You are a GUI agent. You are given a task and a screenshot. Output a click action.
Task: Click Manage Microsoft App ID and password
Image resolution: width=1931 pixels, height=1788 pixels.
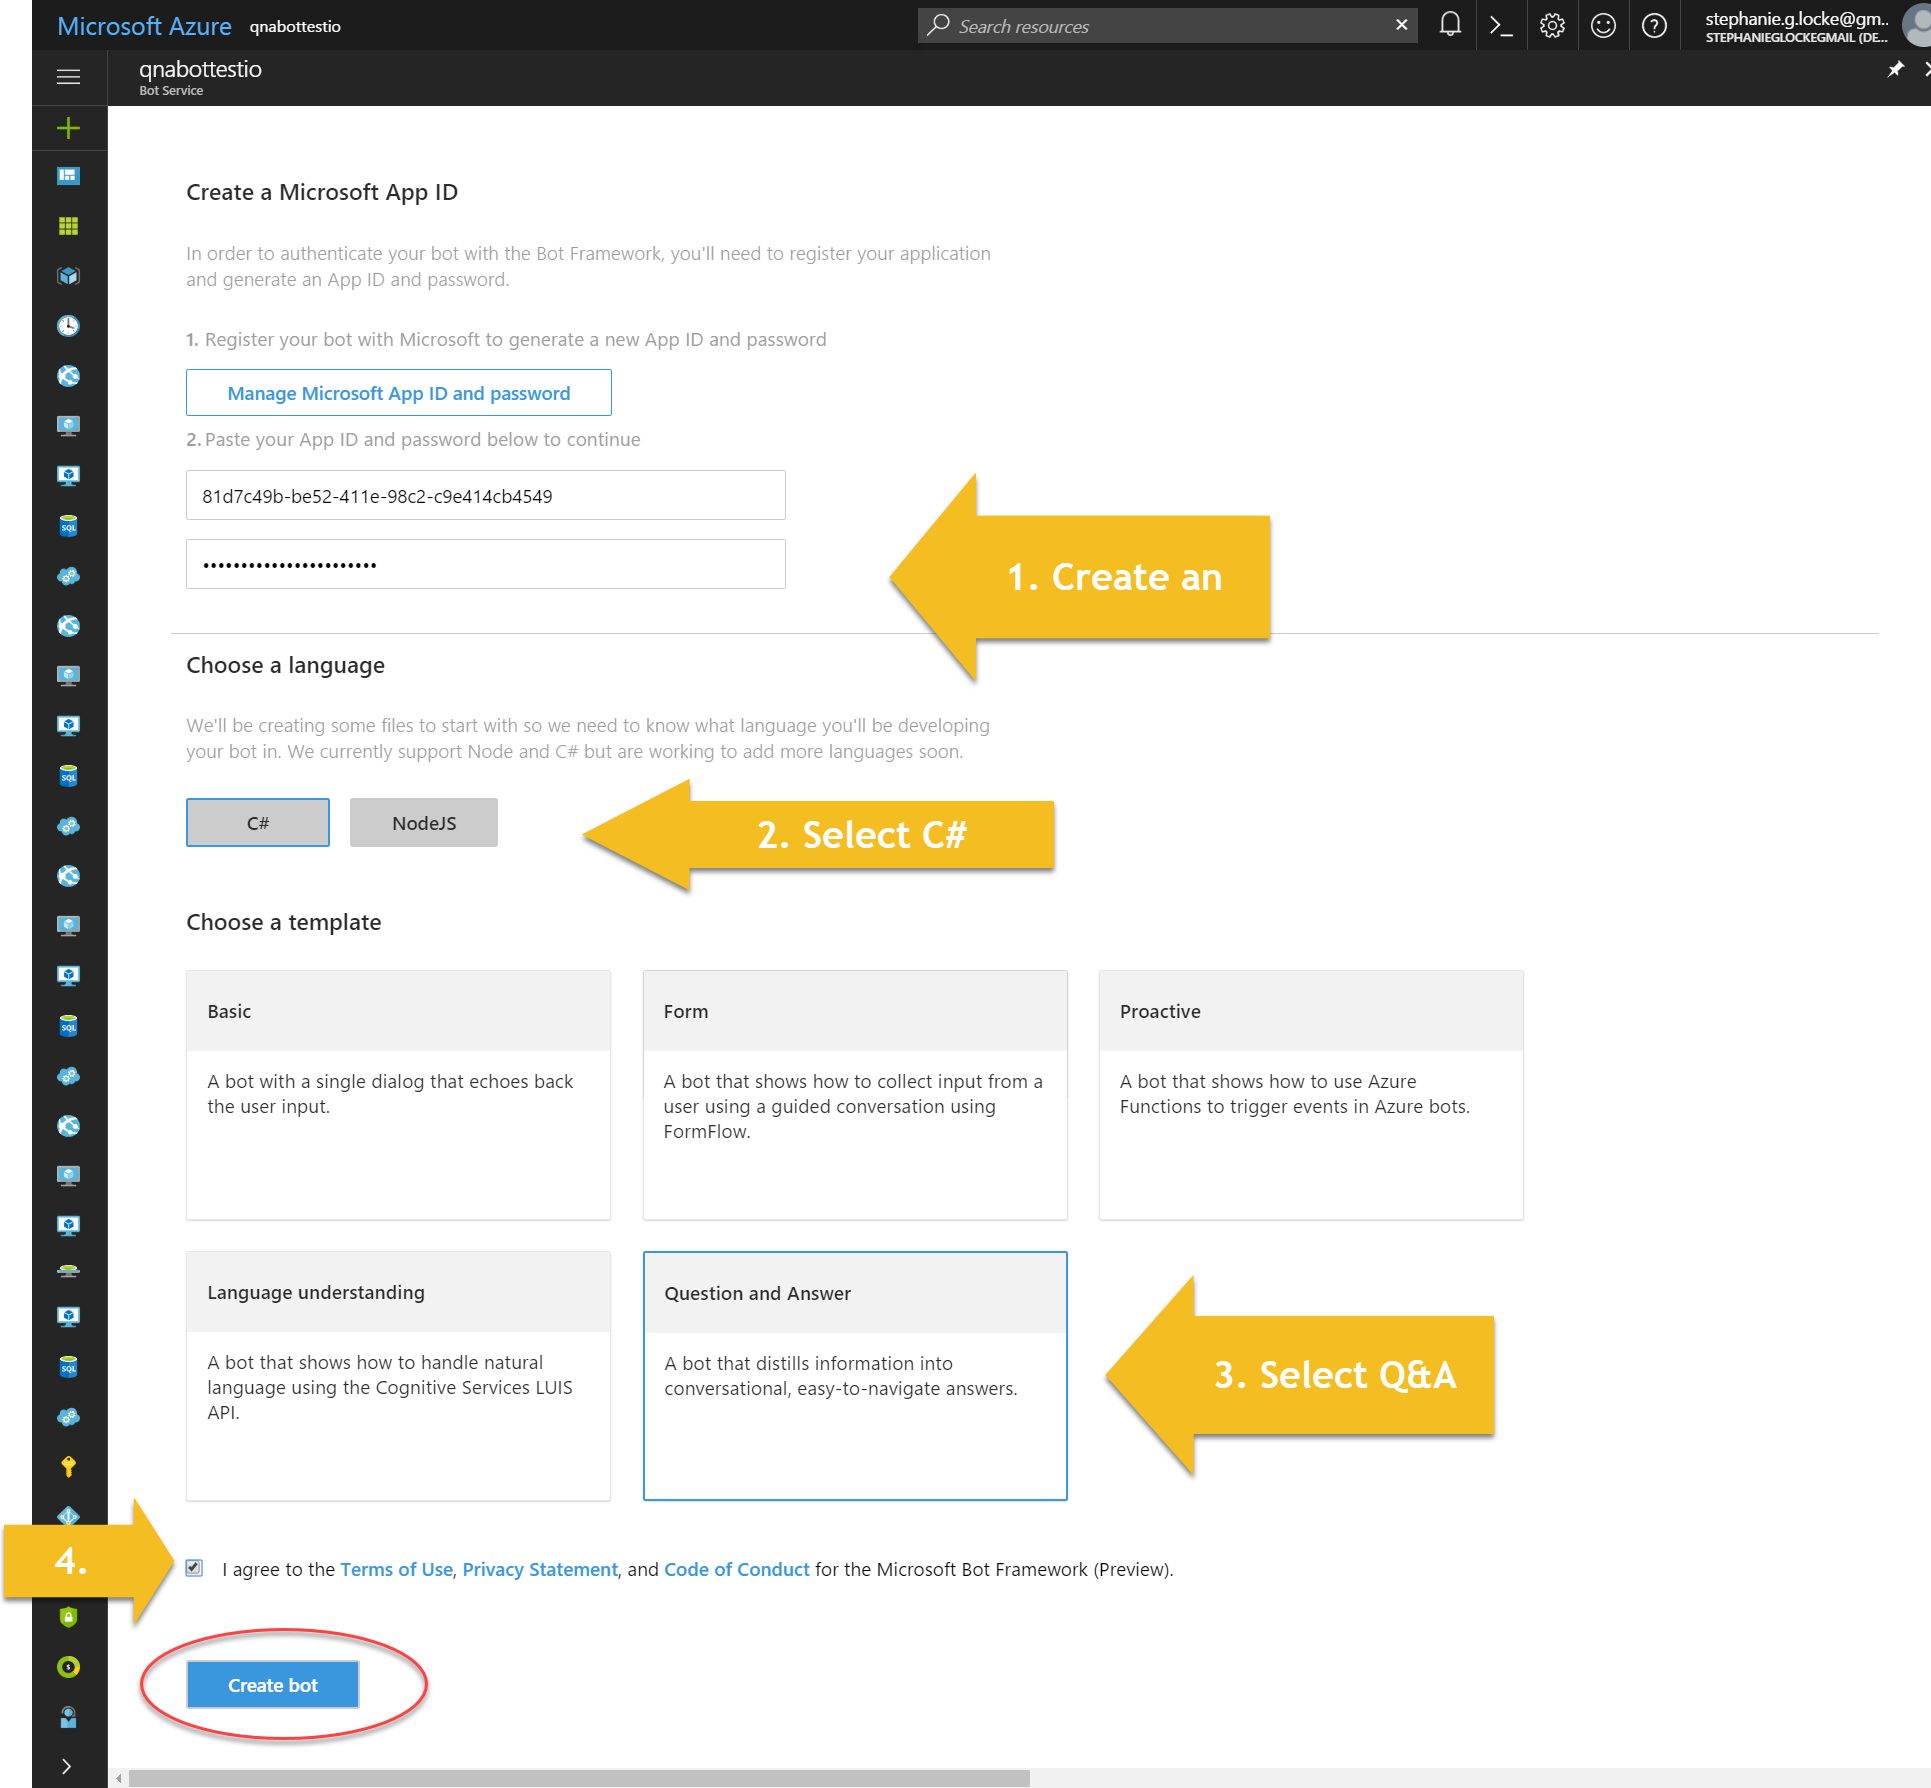click(x=399, y=393)
